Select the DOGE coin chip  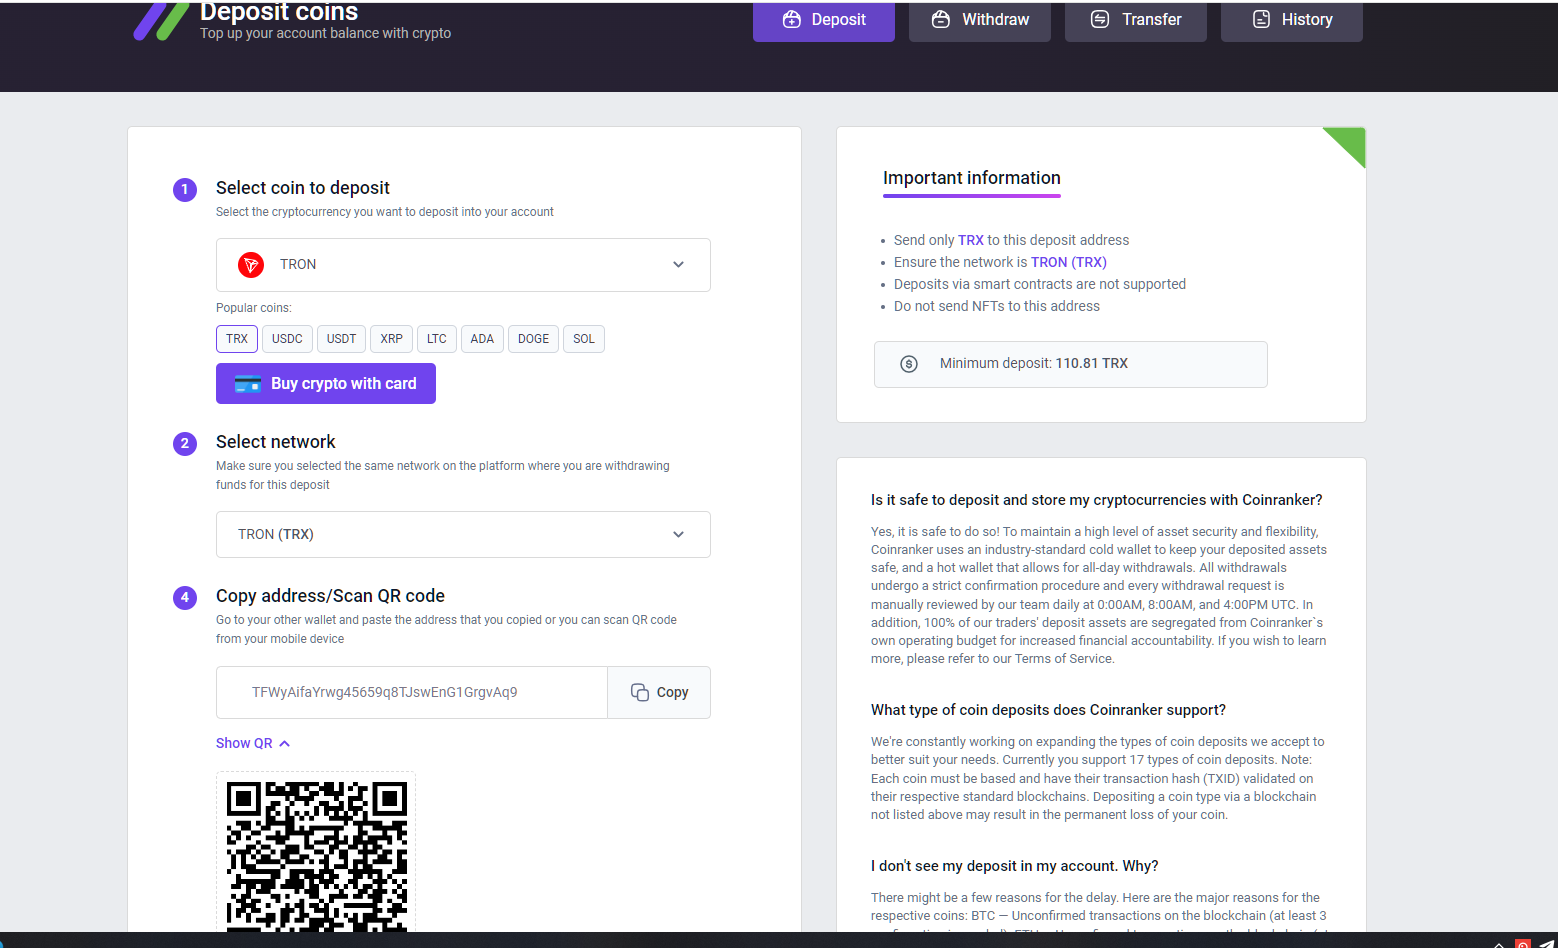point(533,339)
